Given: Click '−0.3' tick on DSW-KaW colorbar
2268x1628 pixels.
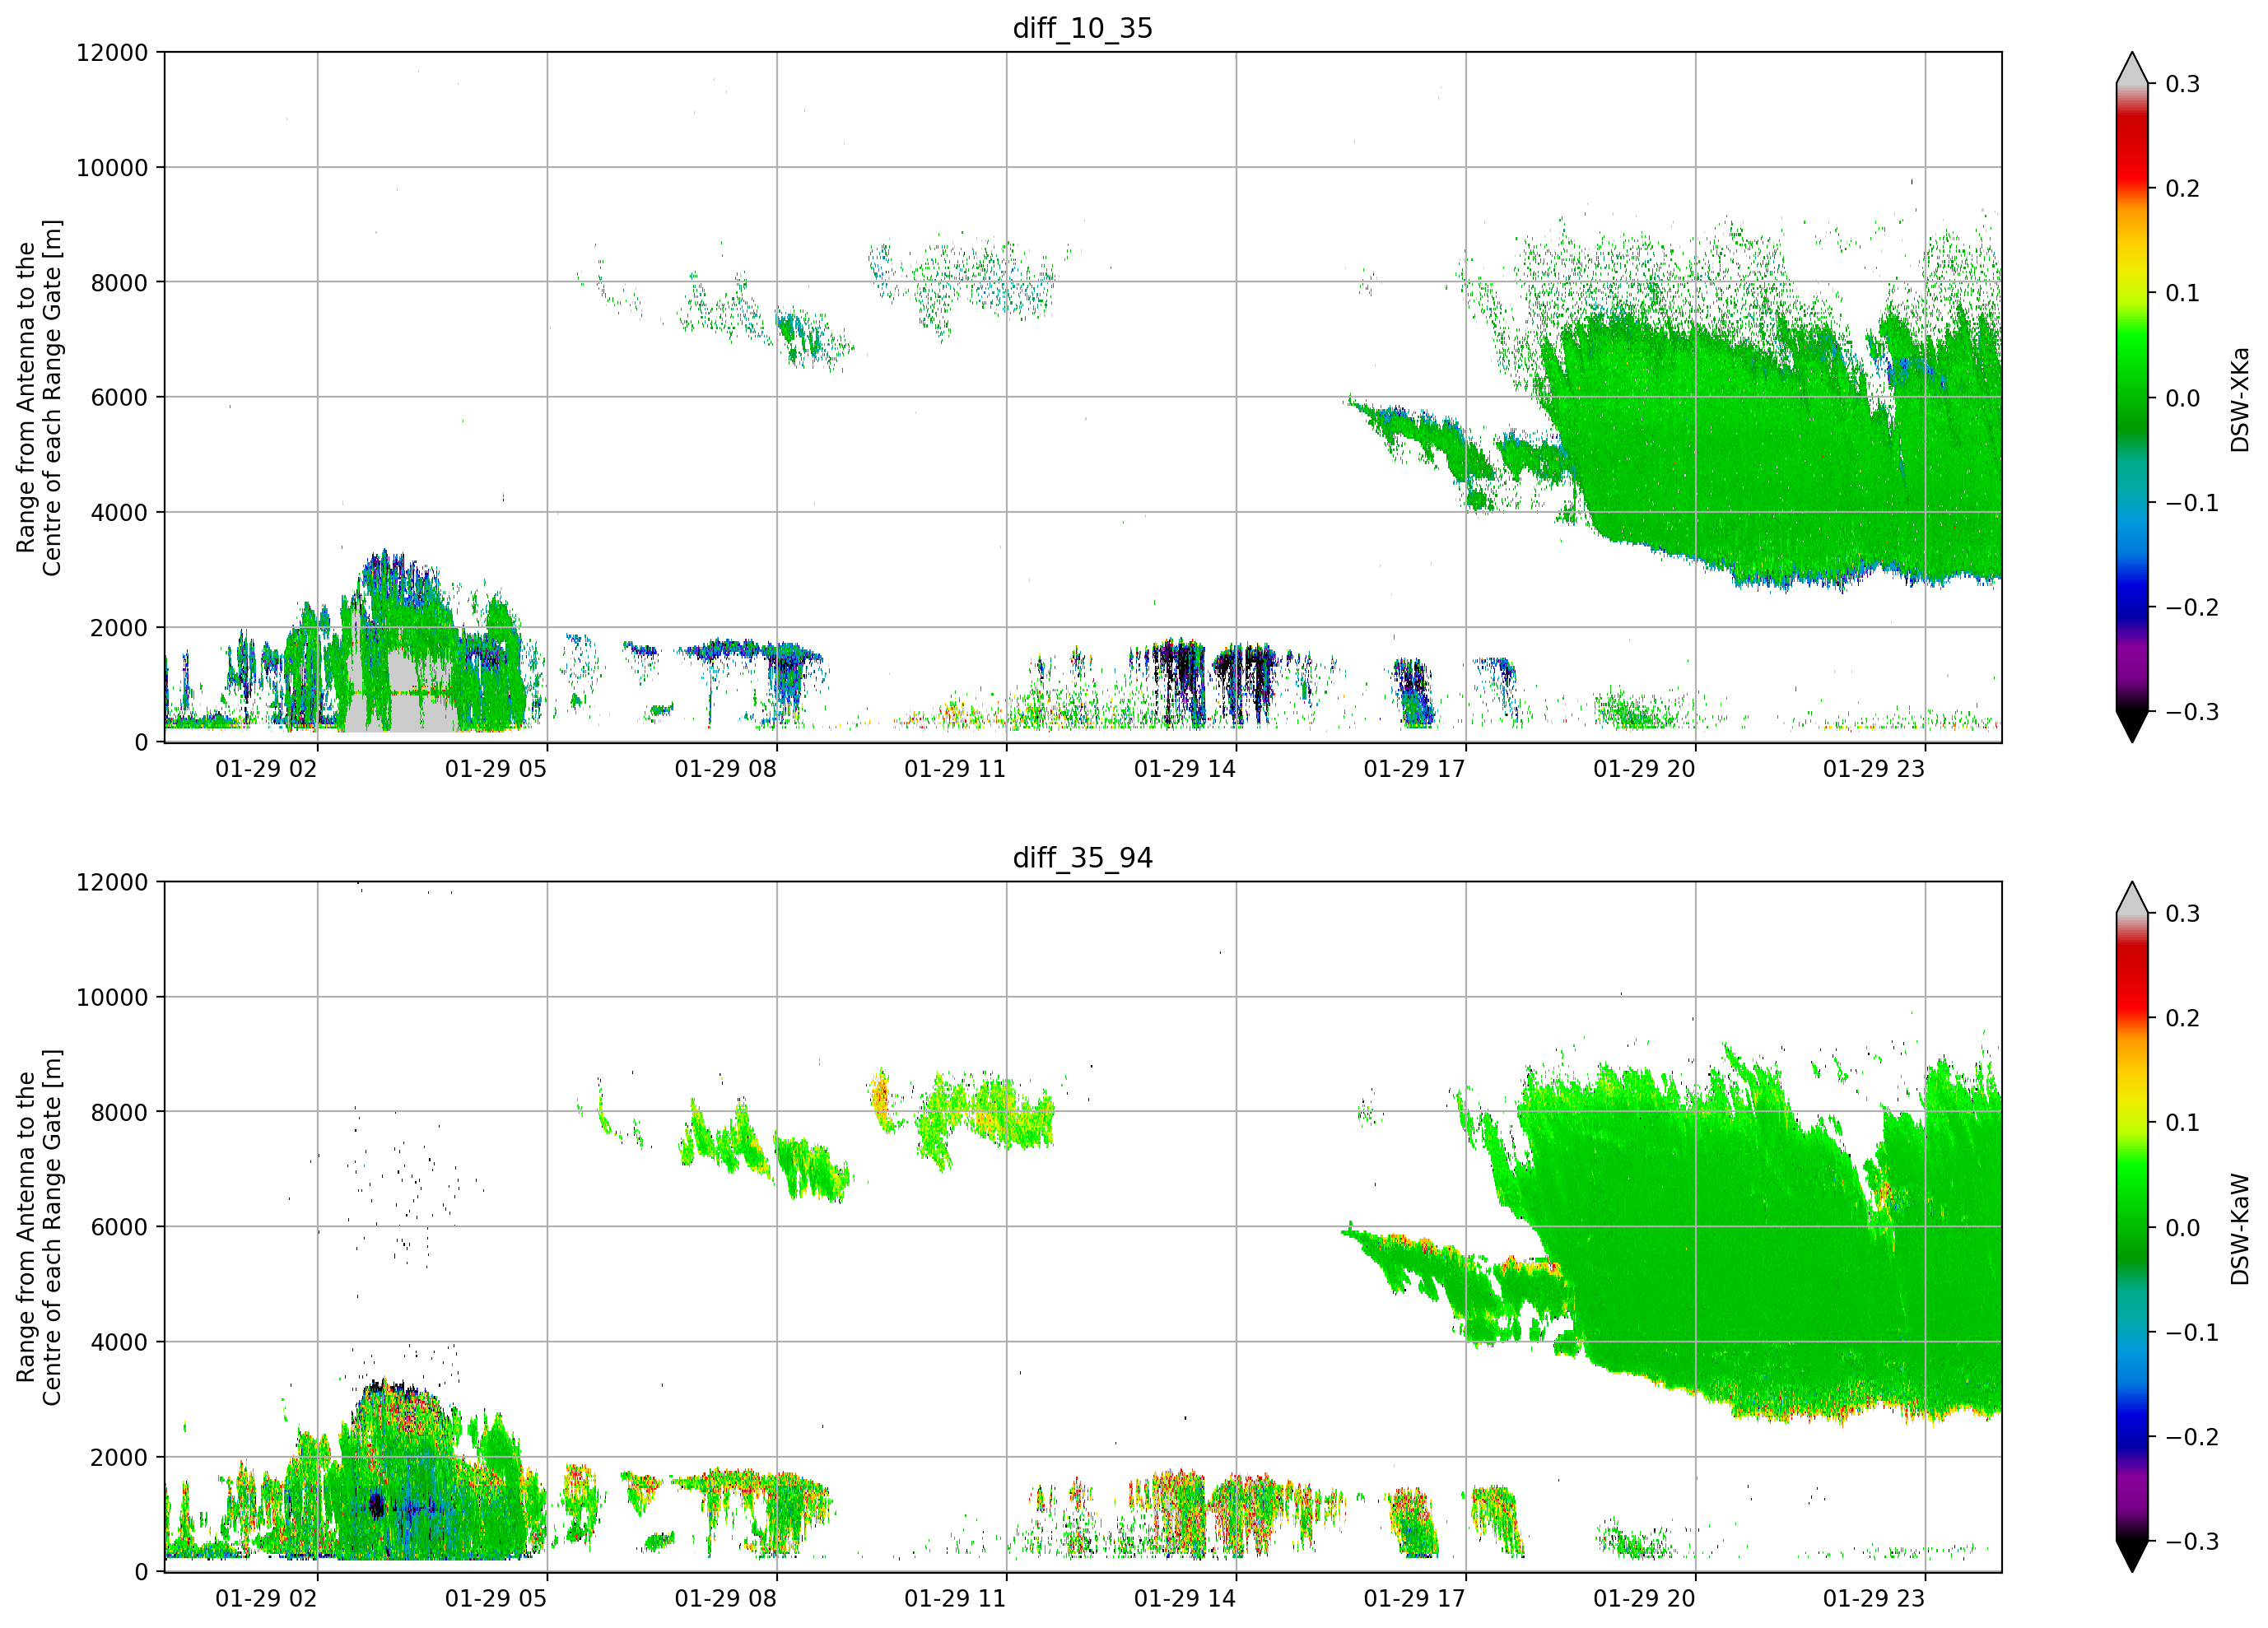Looking at the screenshot, I should [2192, 1541].
